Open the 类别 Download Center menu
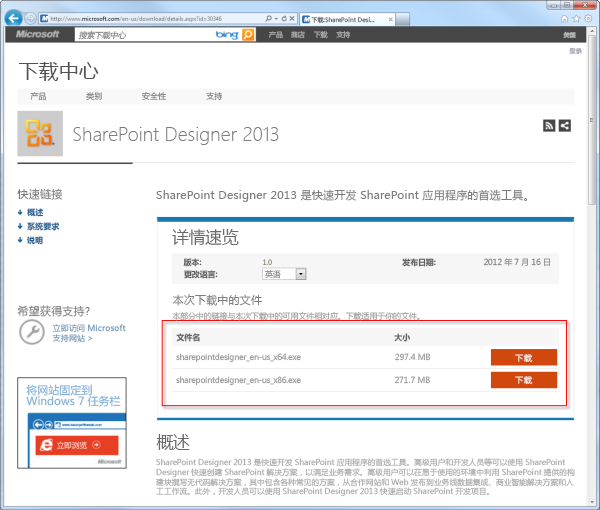This screenshot has height=510, width=600. click(94, 96)
